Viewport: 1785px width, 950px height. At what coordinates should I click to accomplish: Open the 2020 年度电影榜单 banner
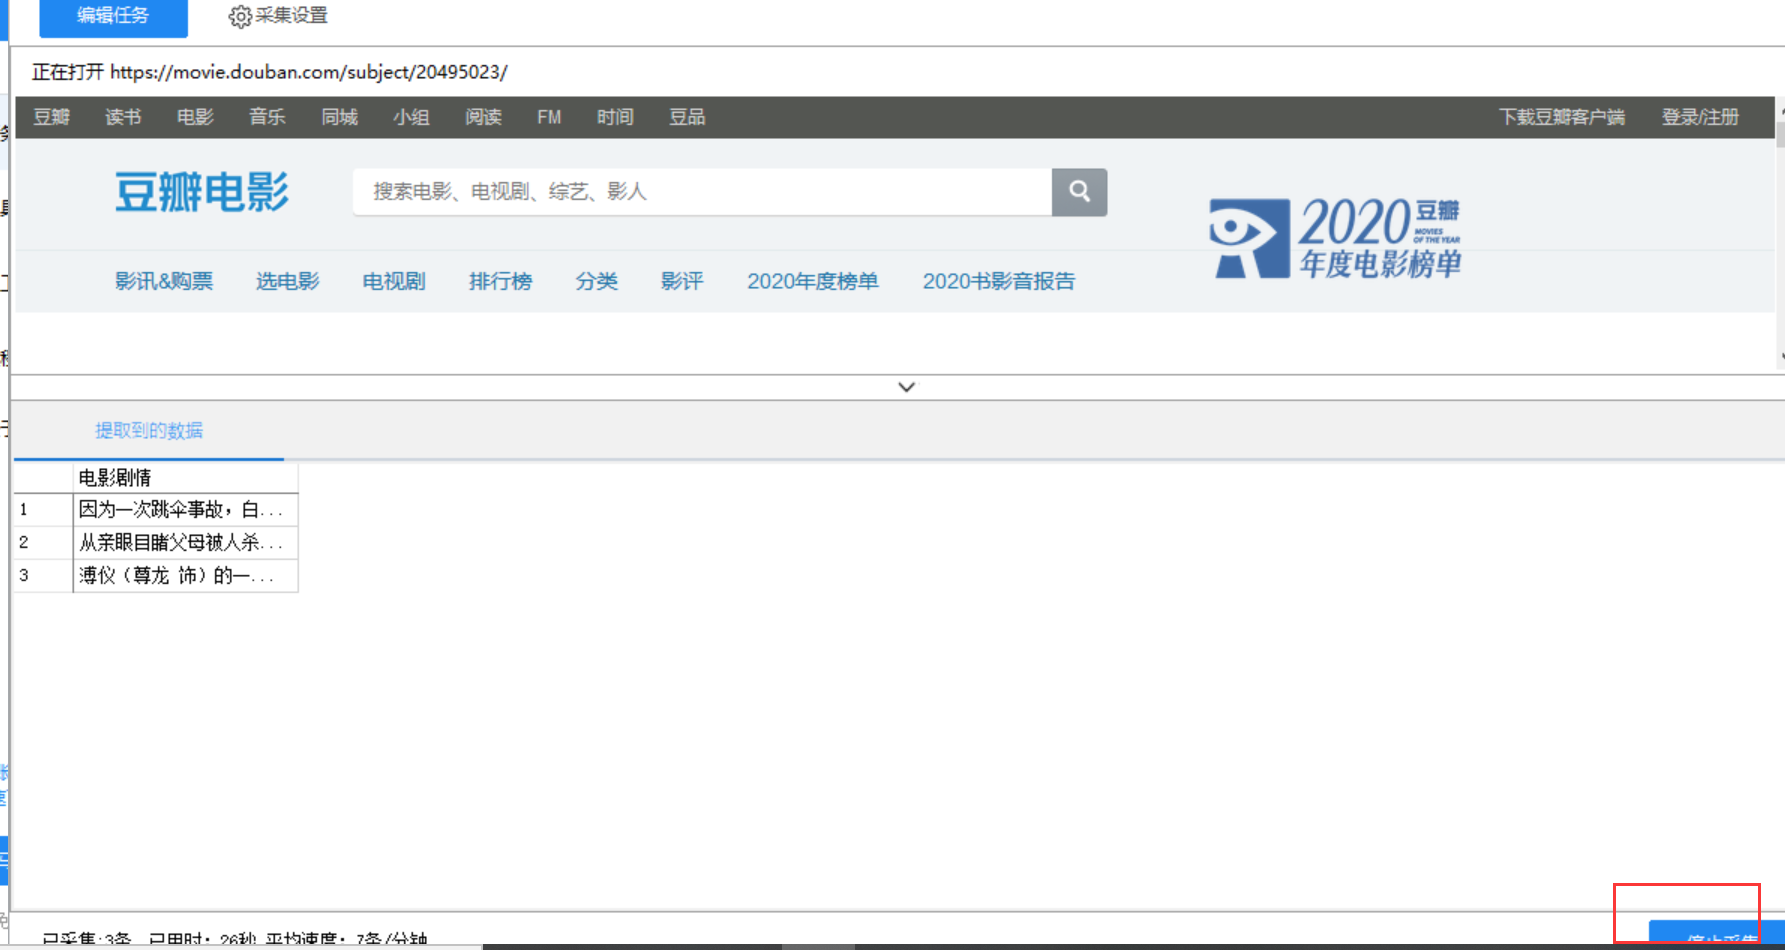(1335, 238)
